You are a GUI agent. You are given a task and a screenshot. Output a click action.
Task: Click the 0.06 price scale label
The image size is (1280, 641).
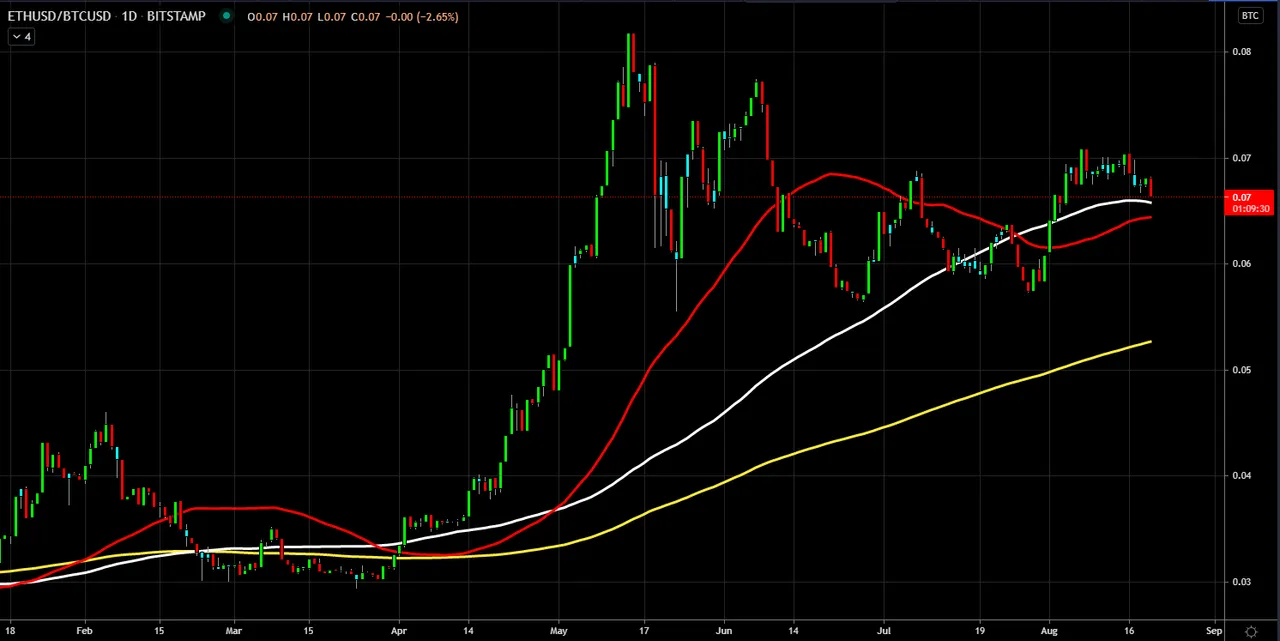coord(1242,264)
